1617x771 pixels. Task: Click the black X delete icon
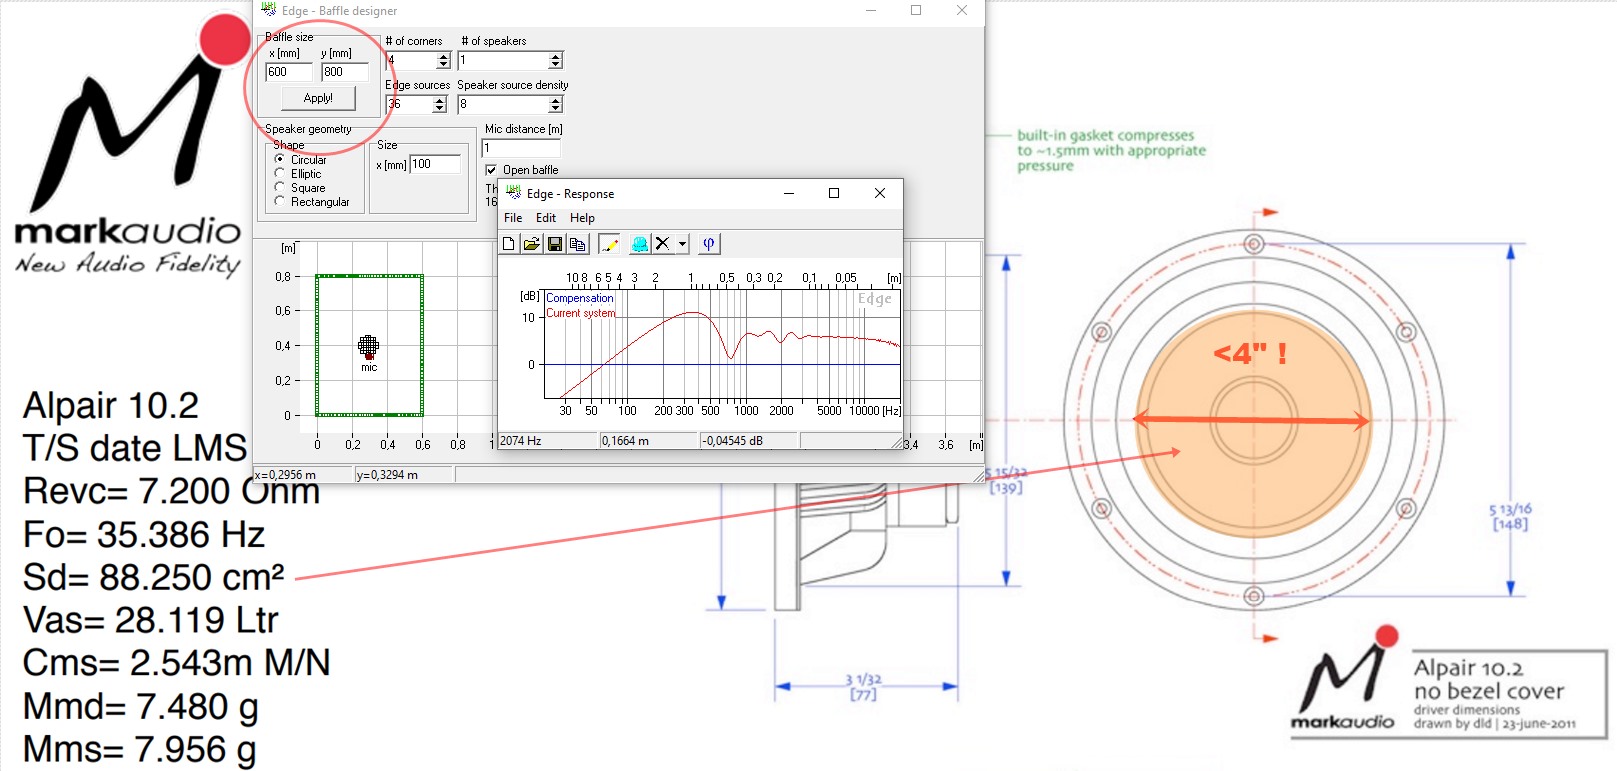[662, 244]
